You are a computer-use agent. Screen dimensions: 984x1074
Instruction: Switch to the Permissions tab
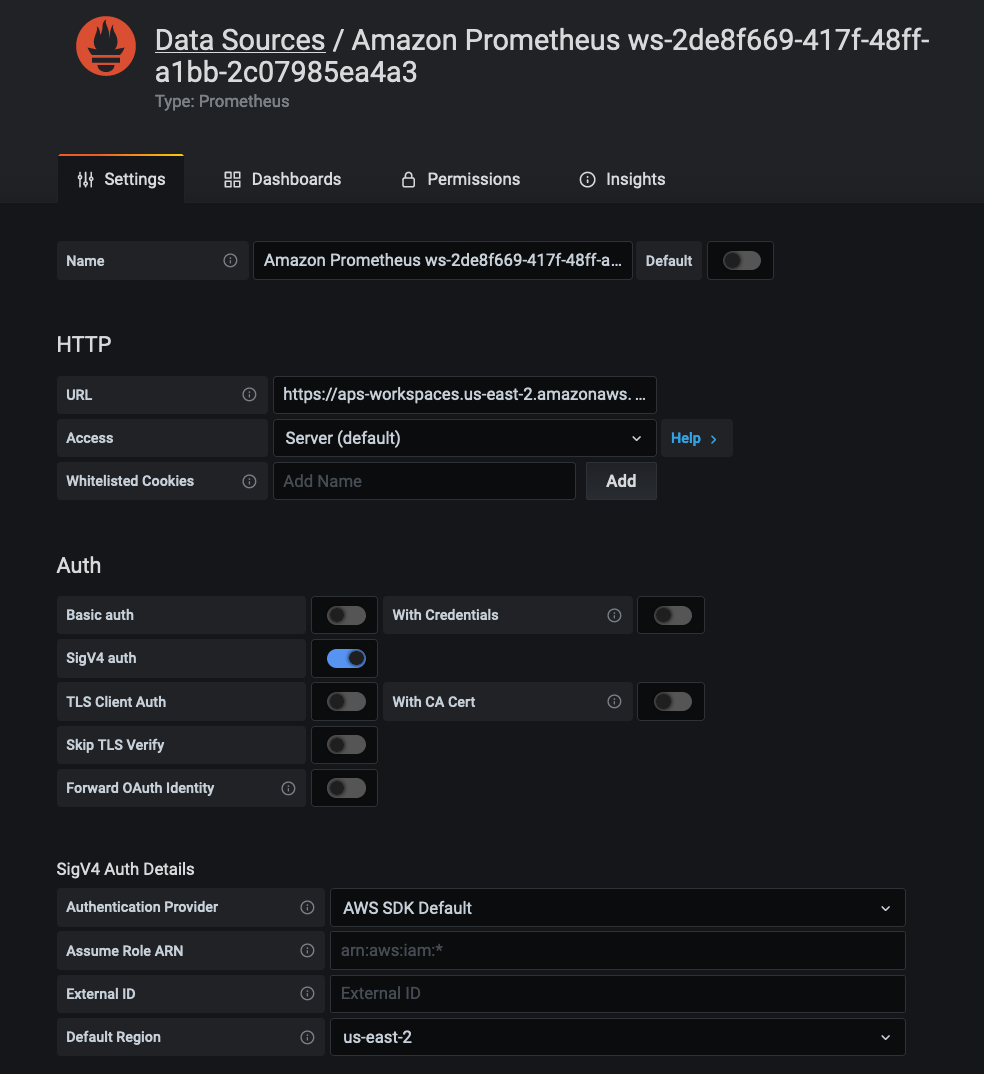tap(460, 179)
